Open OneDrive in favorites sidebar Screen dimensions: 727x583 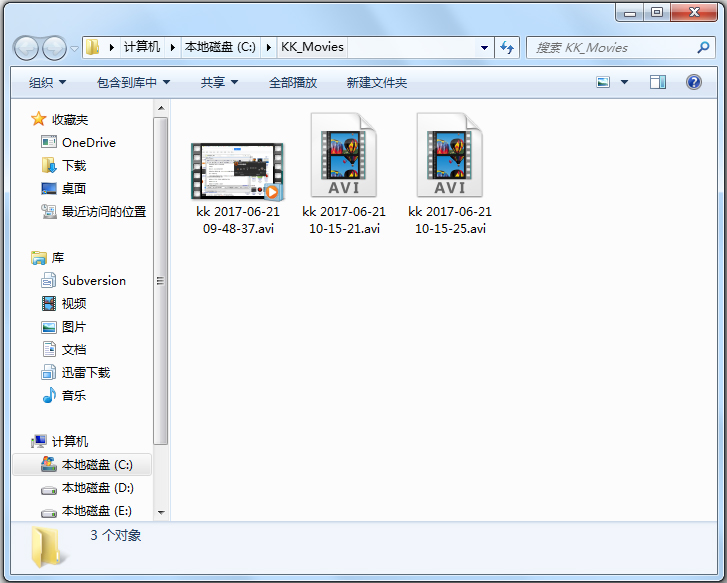pyautogui.click(x=88, y=142)
